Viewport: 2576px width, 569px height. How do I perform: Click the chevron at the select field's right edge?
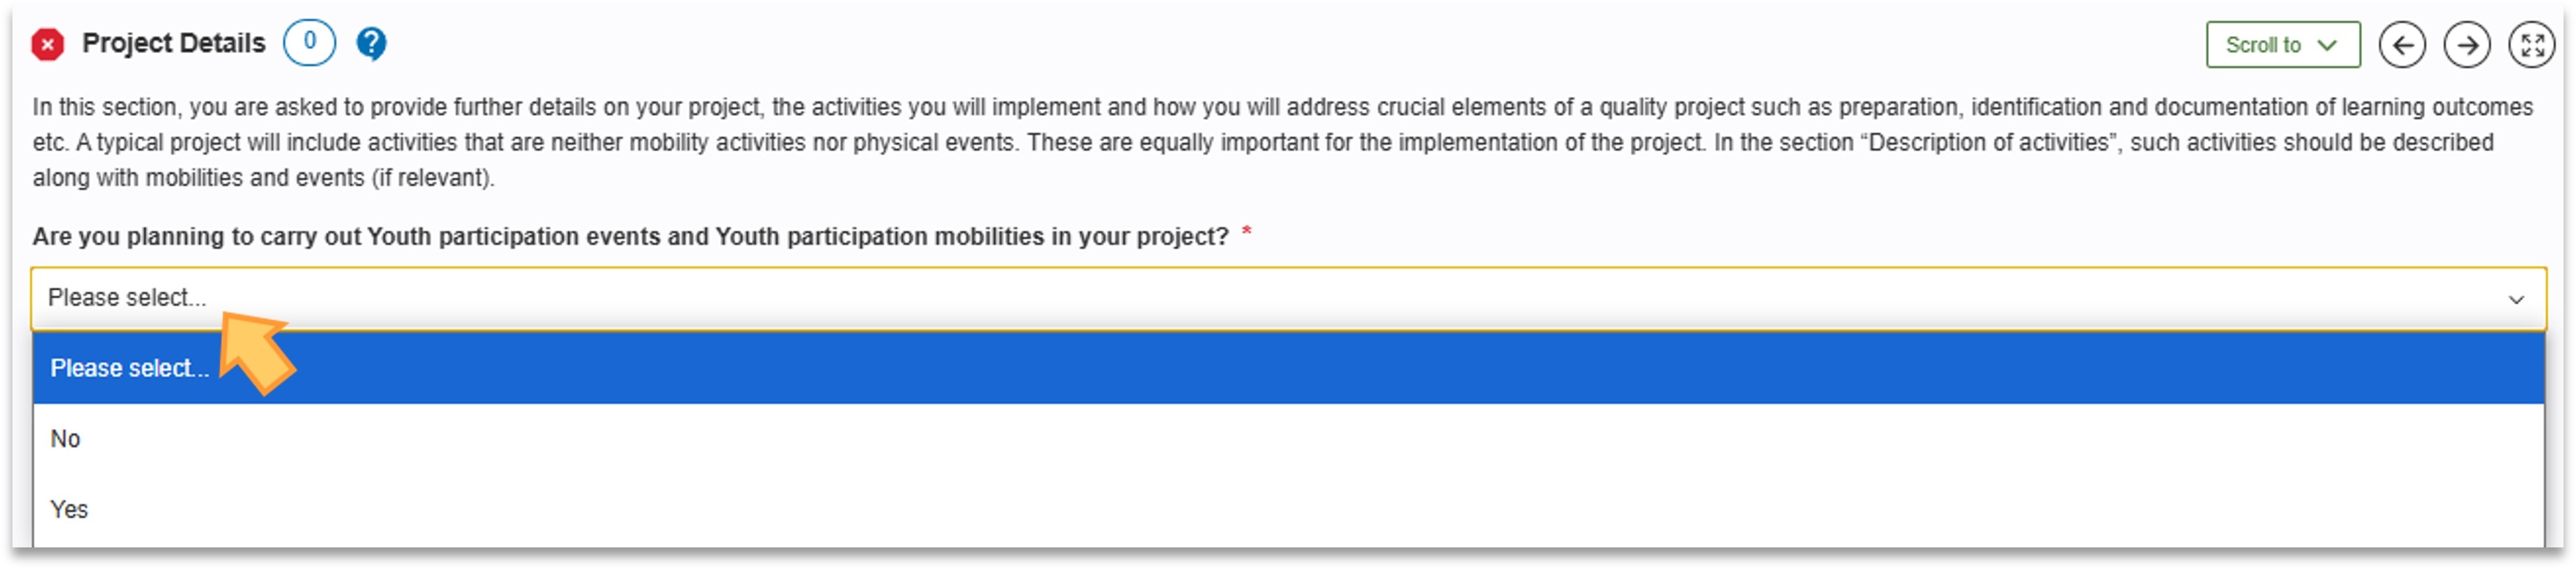2516,299
